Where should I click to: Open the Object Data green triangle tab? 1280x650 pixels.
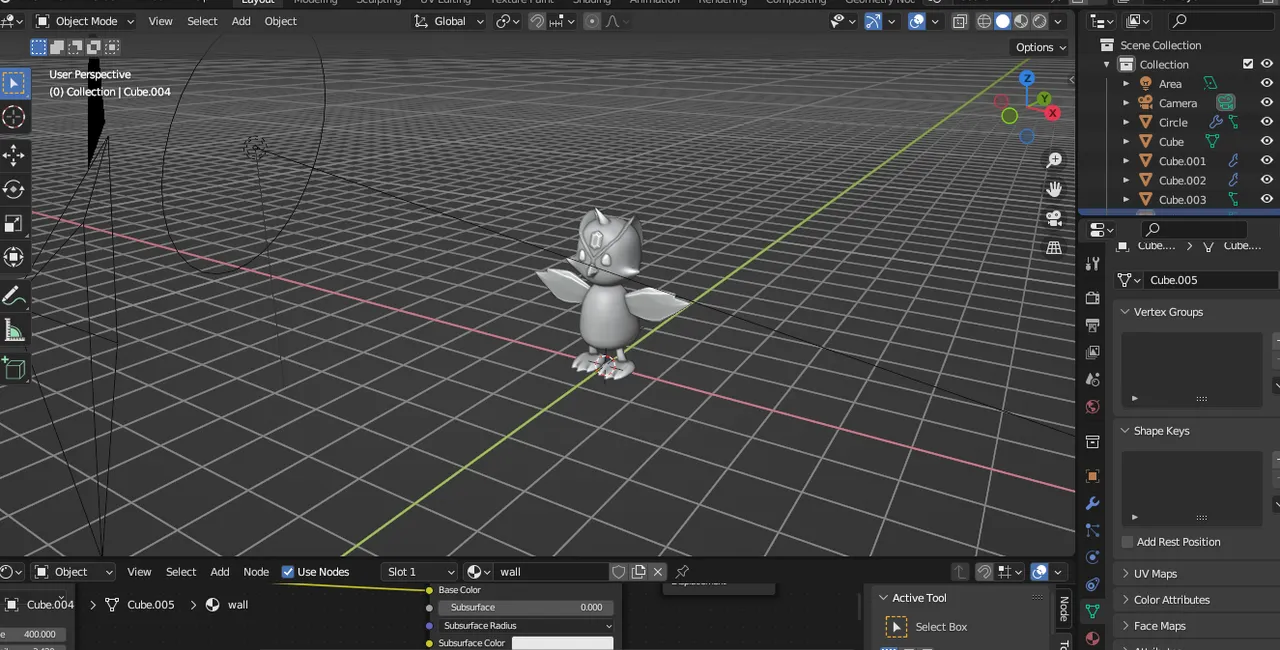point(1092,611)
